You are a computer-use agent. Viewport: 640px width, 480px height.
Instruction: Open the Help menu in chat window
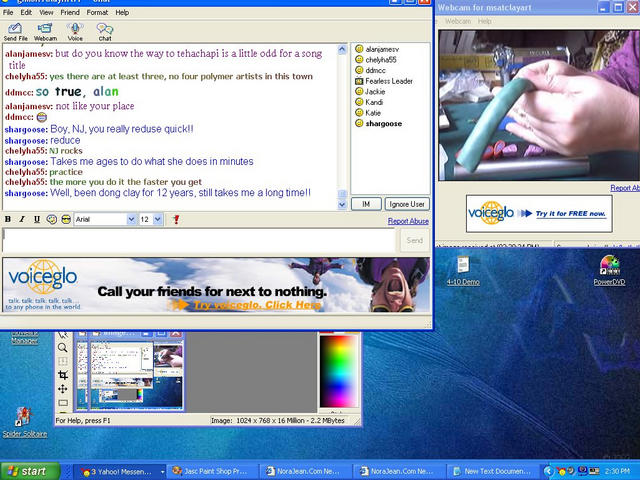(122, 13)
